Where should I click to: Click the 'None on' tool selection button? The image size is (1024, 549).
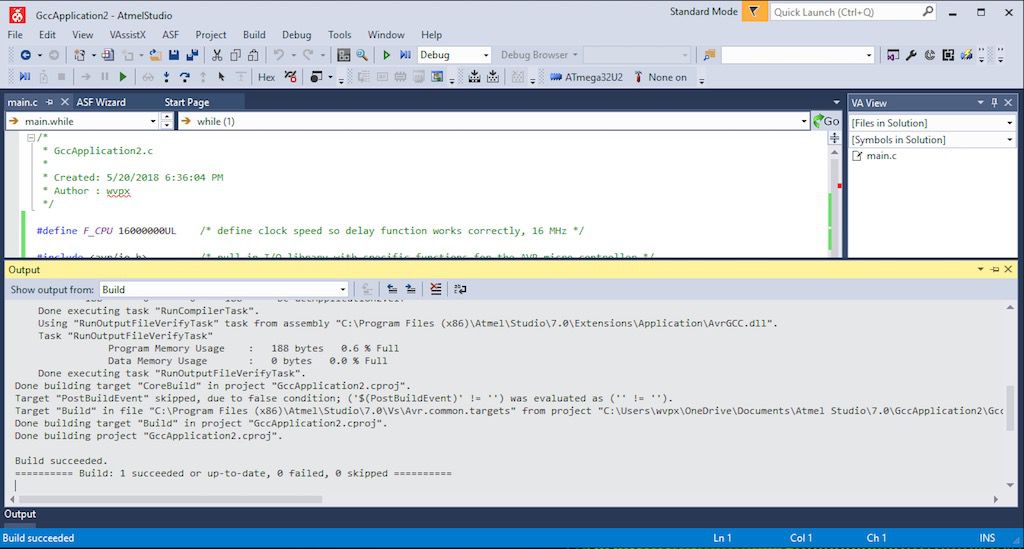(660, 77)
